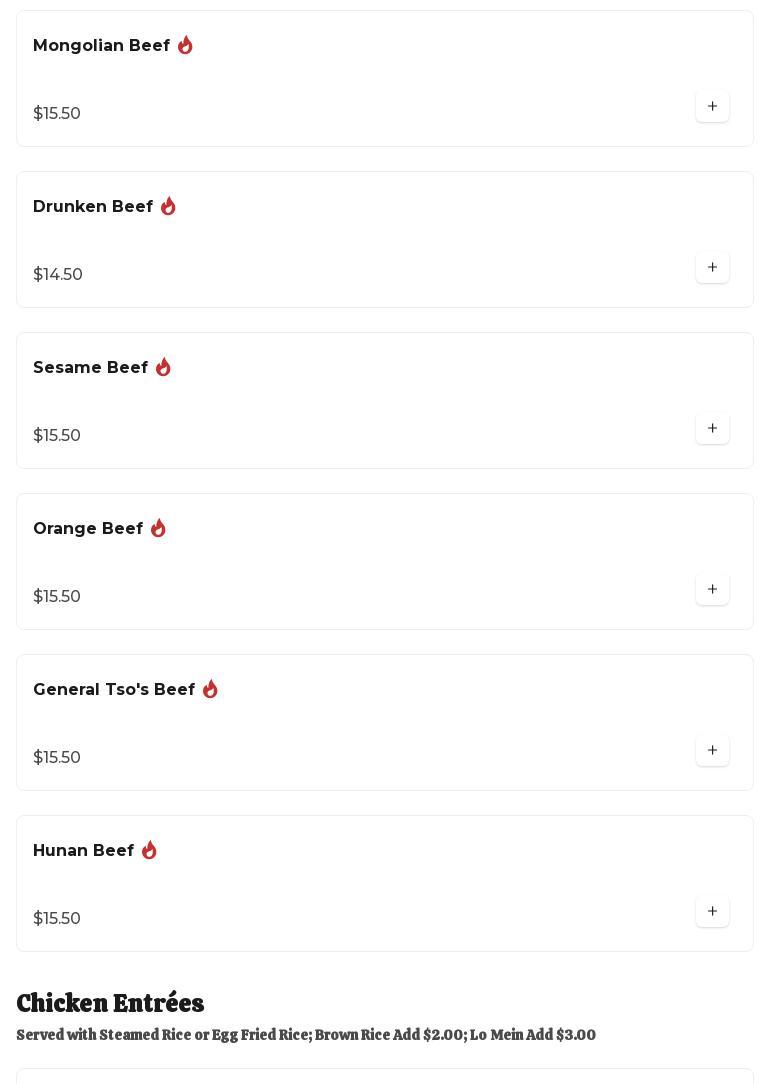Click the spicy flame icon beside Mongolian Beef

tap(185, 46)
